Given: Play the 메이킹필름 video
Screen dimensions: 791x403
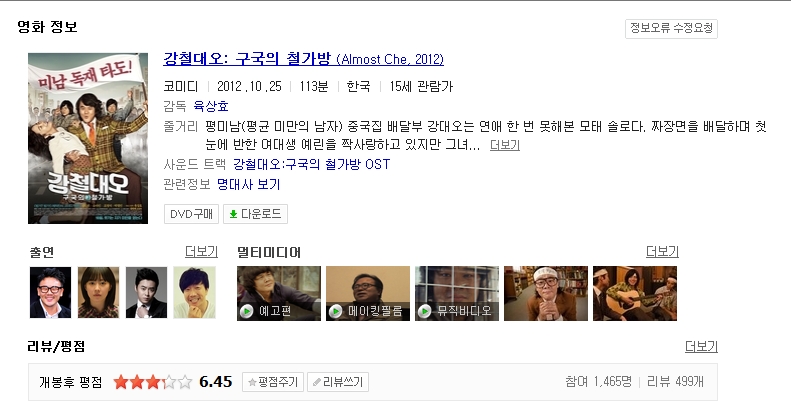Looking at the screenshot, I should click(368, 293).
